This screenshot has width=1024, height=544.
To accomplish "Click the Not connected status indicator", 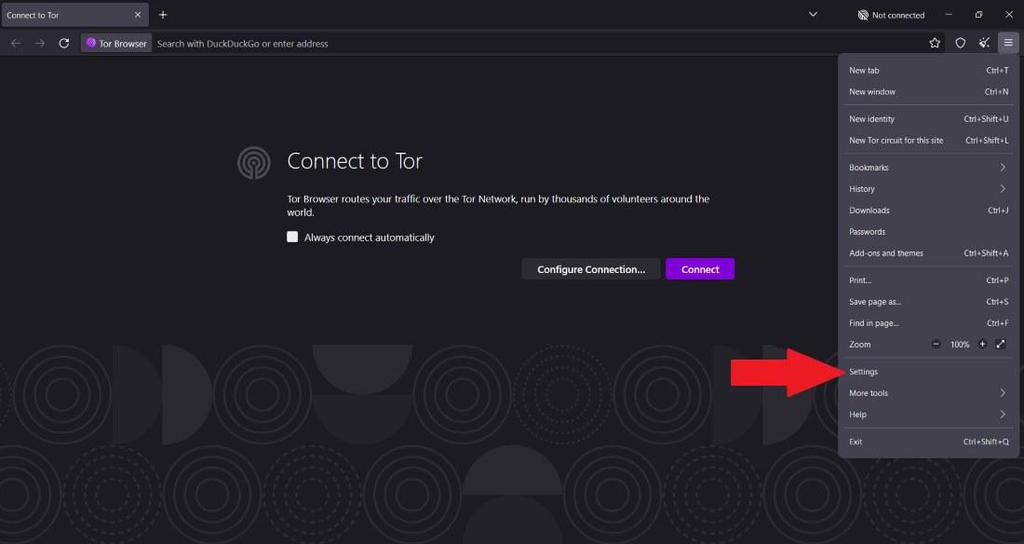I will coord(891,15).
